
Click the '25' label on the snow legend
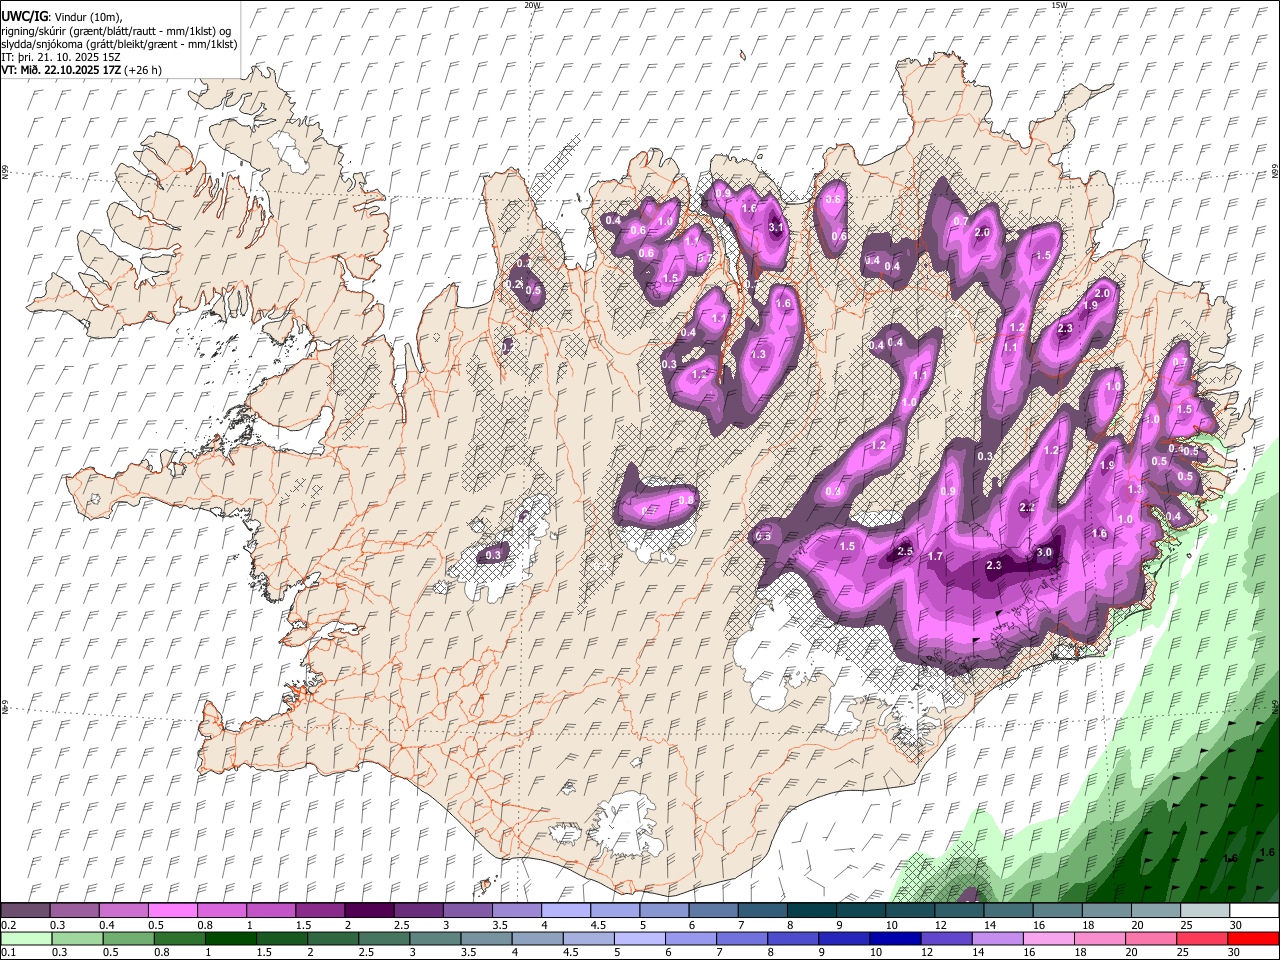point(1185,925)
